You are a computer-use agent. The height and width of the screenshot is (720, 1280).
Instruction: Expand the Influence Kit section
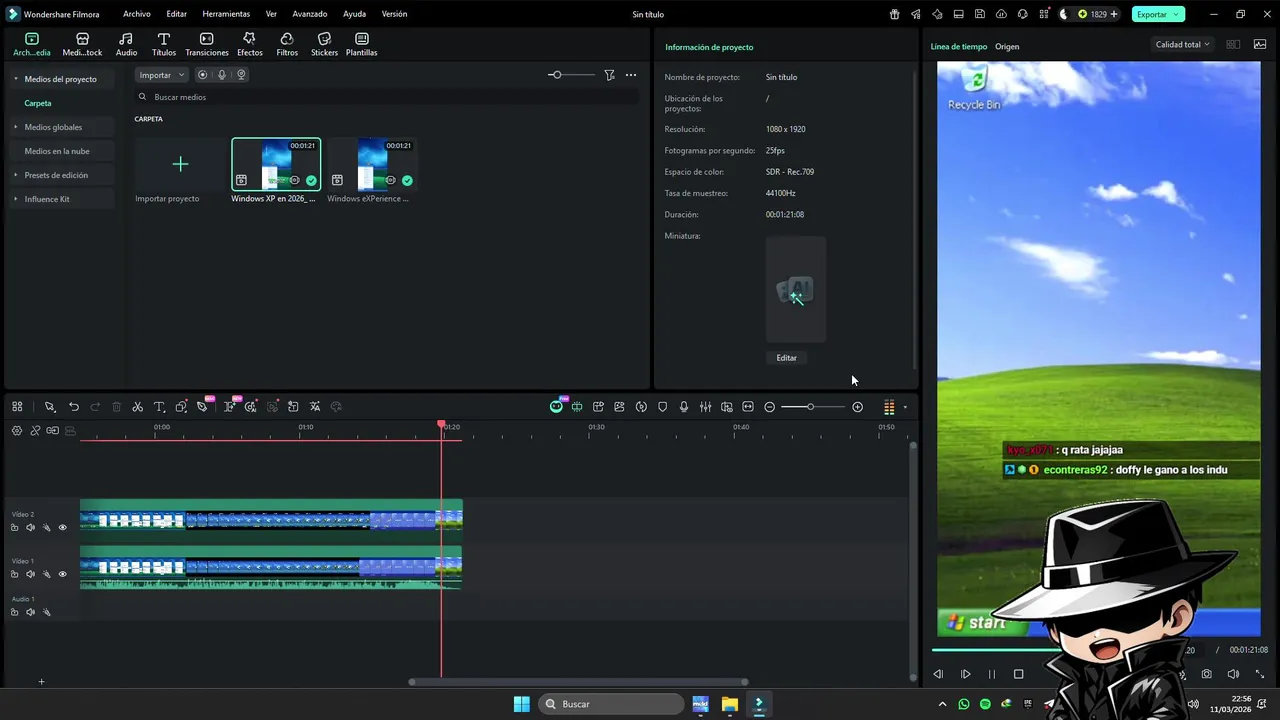(15, 199)
